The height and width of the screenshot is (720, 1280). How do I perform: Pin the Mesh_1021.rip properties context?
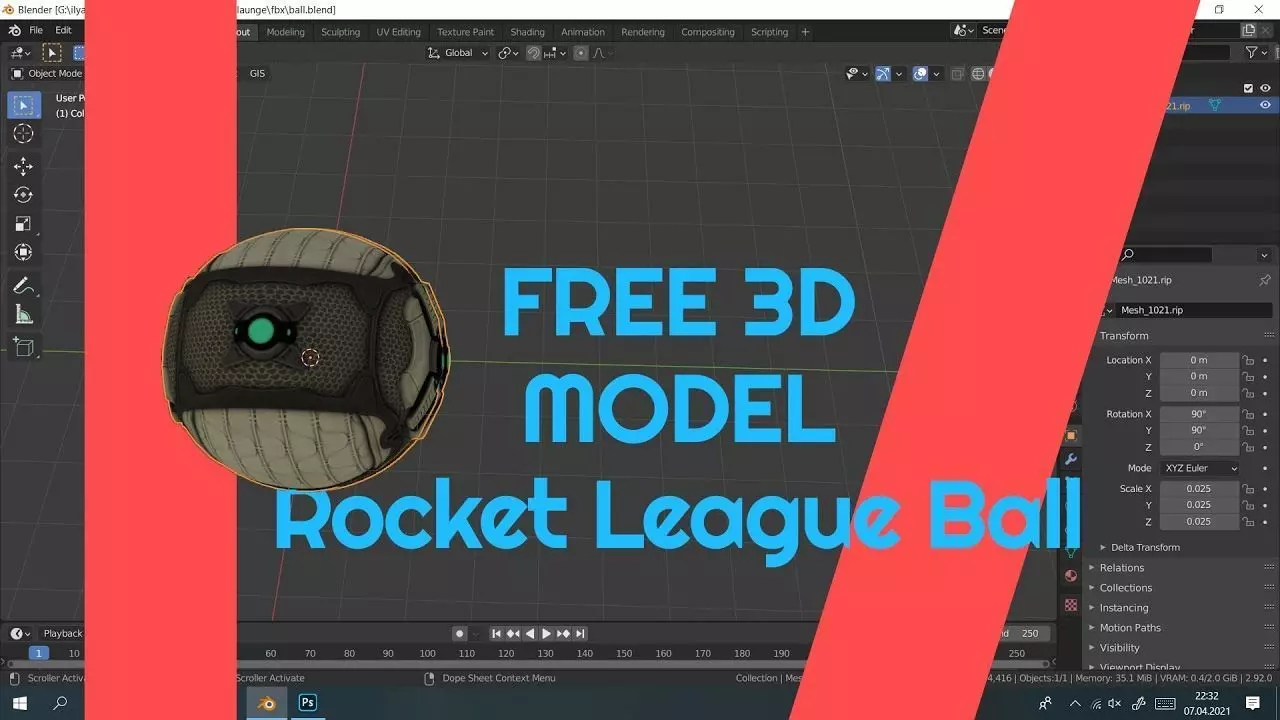(x=1265, y=280)
